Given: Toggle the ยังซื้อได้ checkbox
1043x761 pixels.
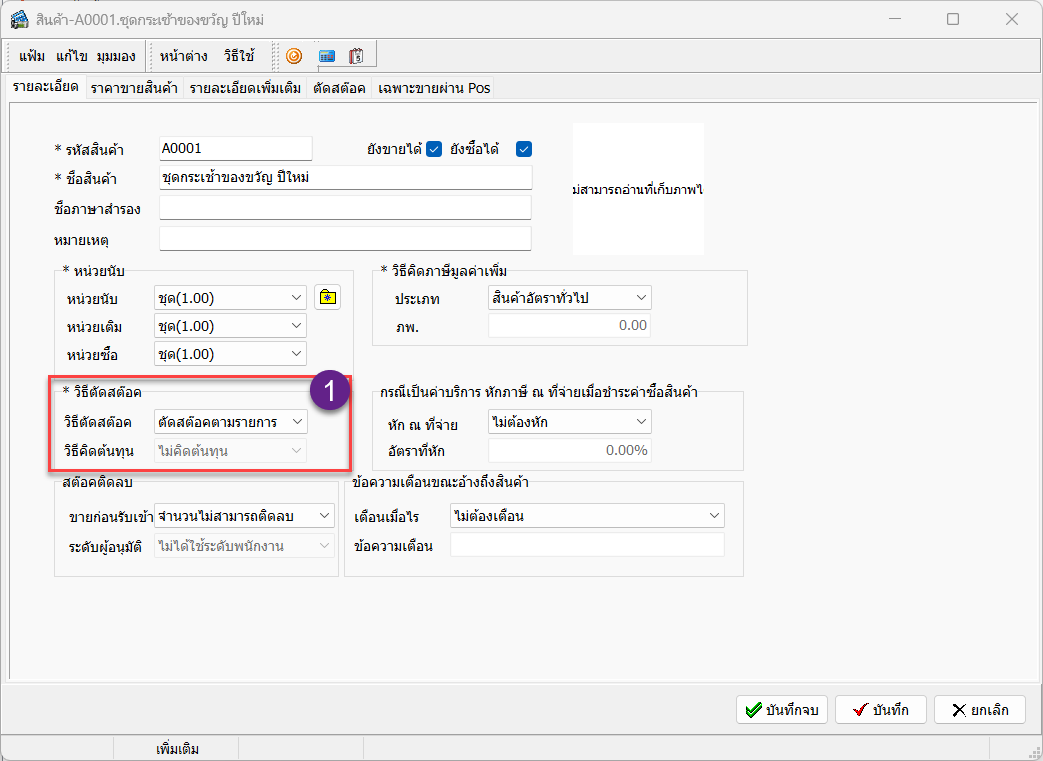Looking at the screenshot, I should 524,149.
